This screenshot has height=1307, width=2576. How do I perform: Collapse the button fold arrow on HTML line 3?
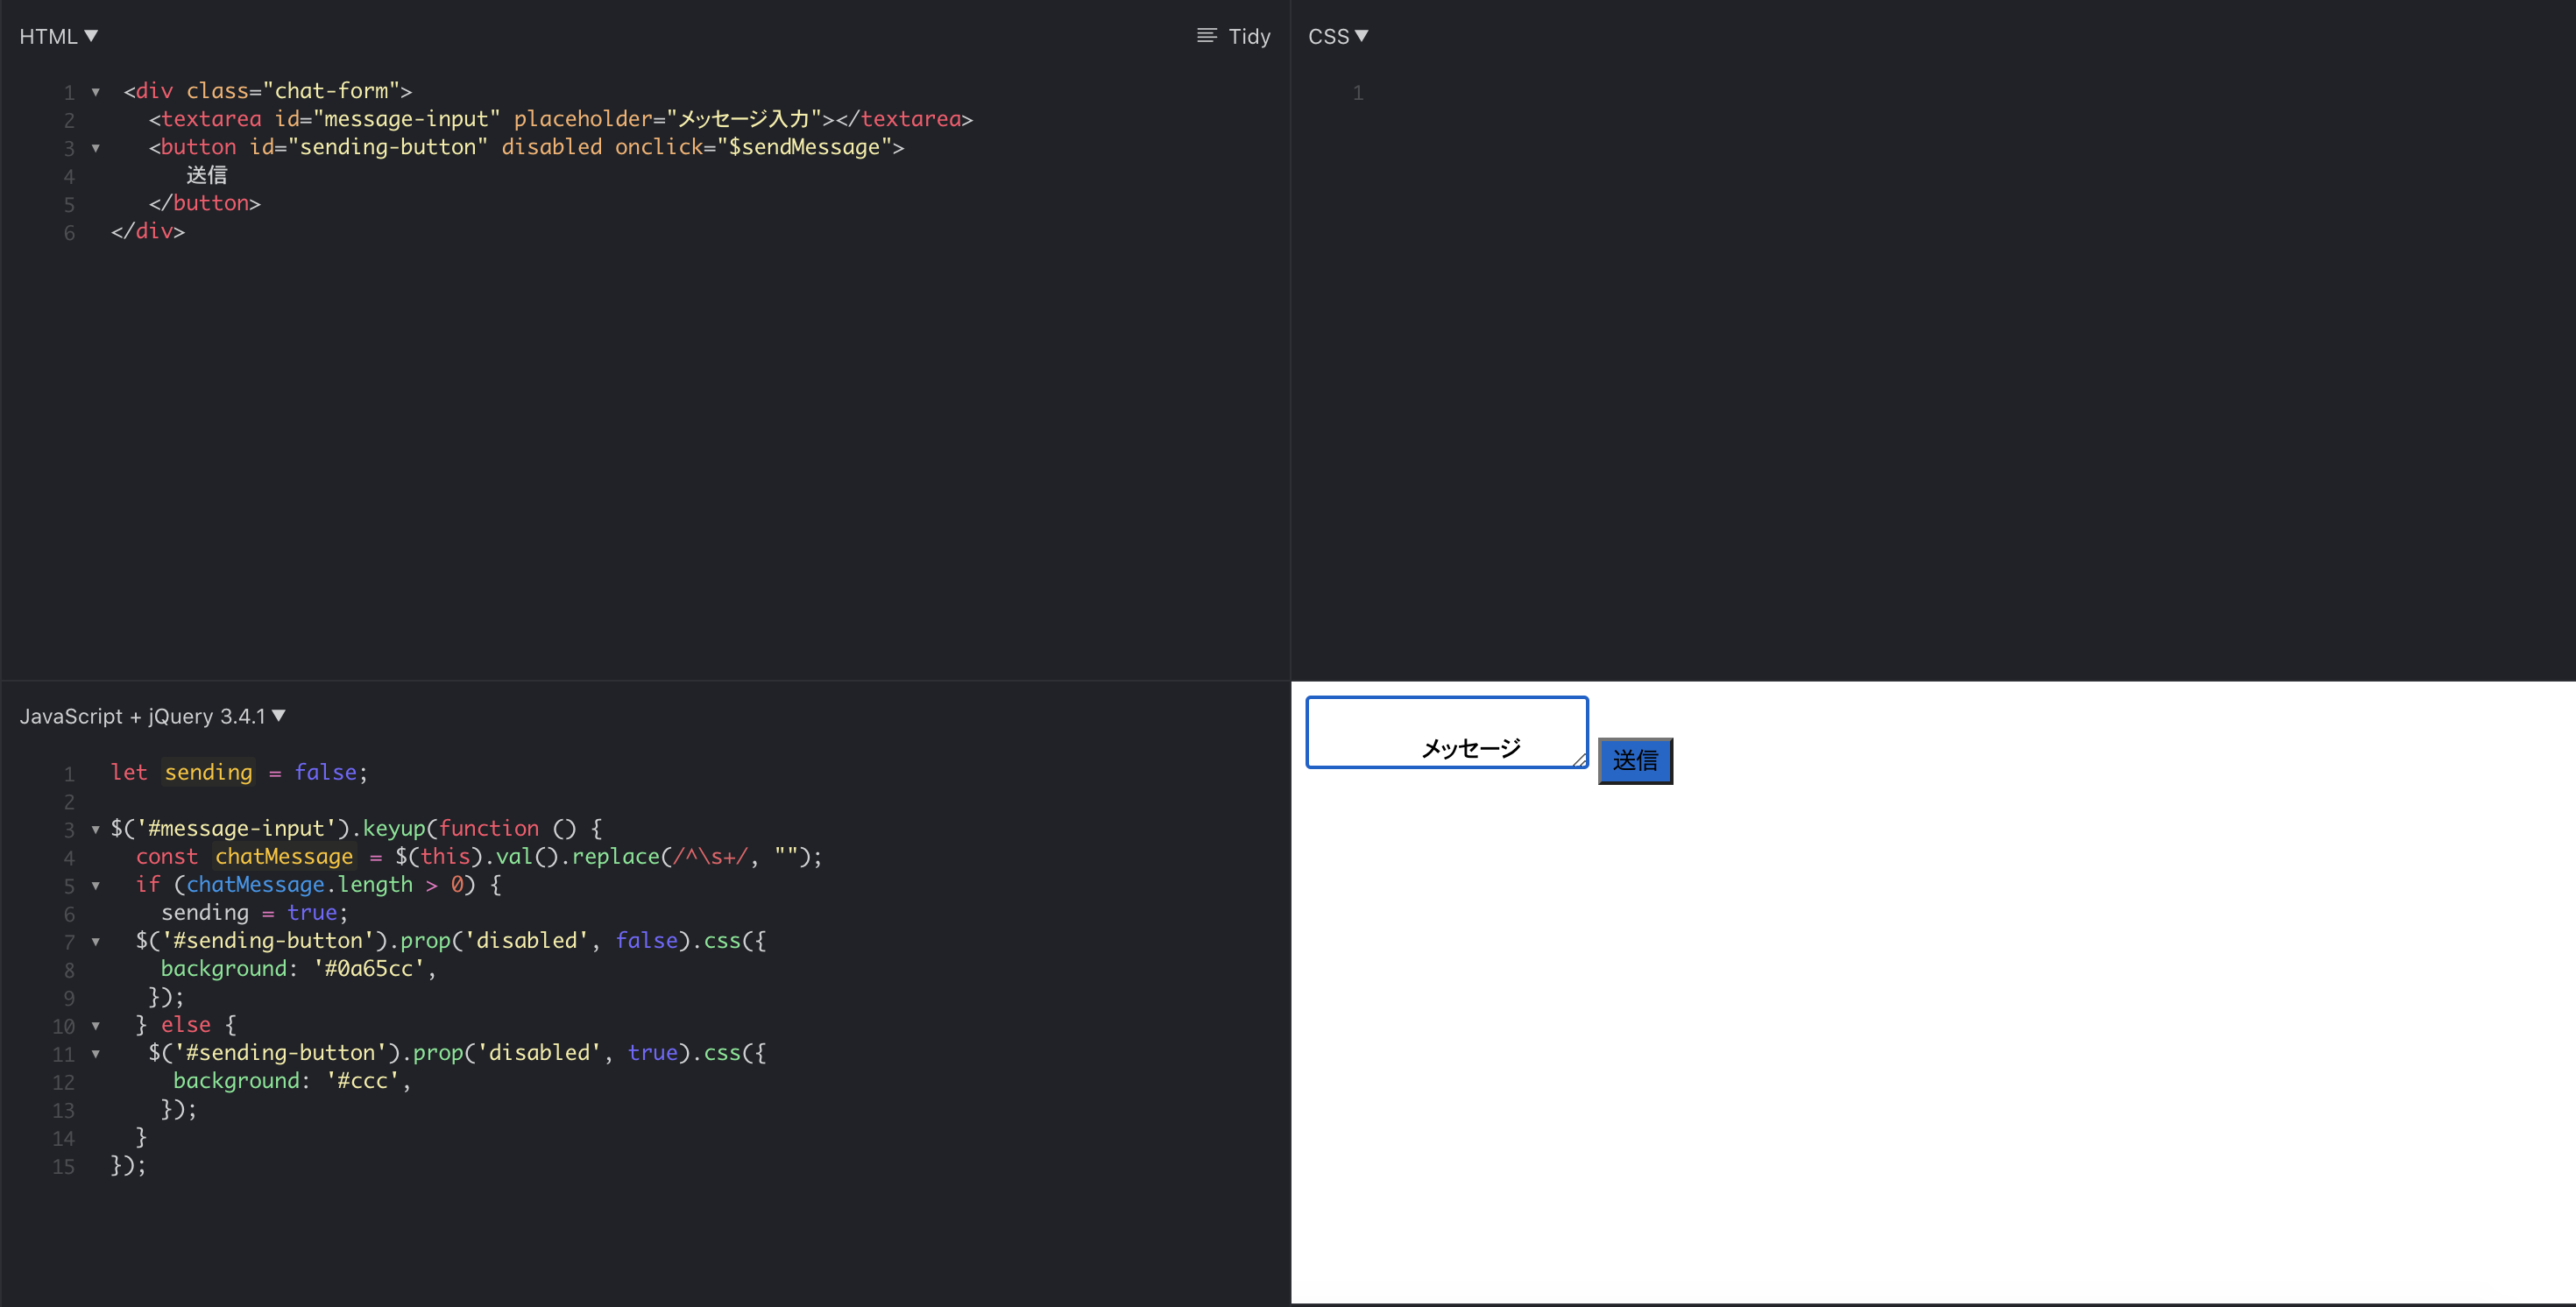tap(96, 148)
